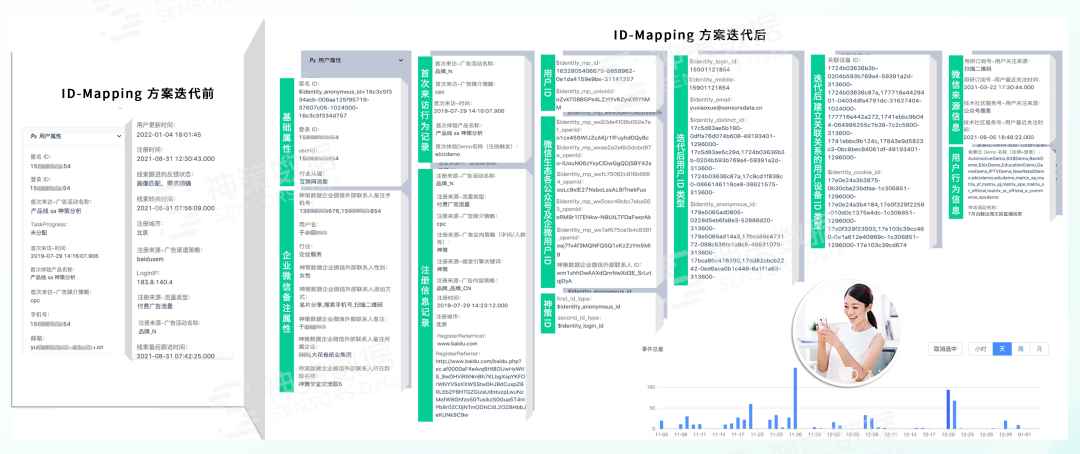Click the $identity_login_id value under second_id_type
The height and width of the screenshot is (454, 1080).
[x=580, y=325]
